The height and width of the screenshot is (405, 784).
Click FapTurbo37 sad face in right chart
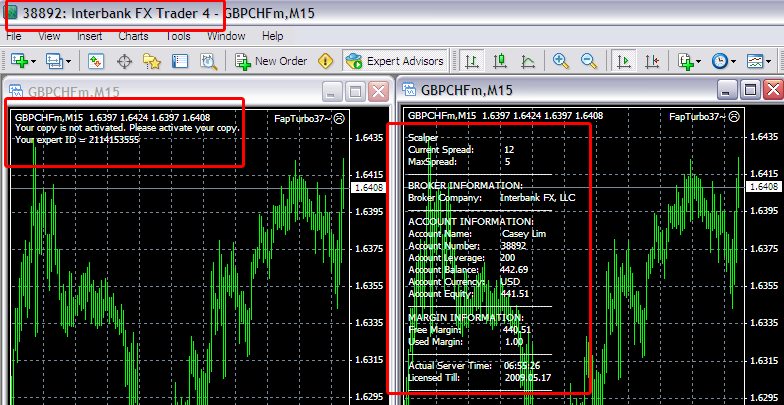[x=734, y=116]
